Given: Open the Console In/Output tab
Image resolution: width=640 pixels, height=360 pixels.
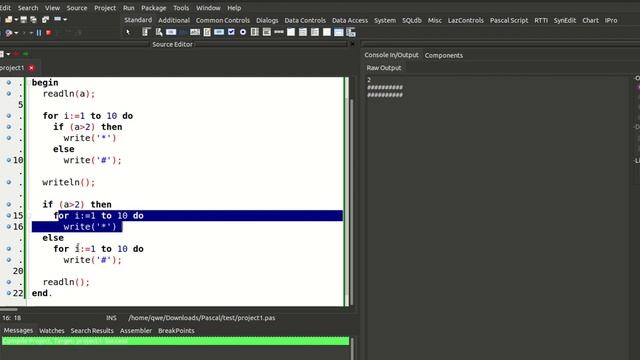Looking at the screenshot, I should point(391,55).
